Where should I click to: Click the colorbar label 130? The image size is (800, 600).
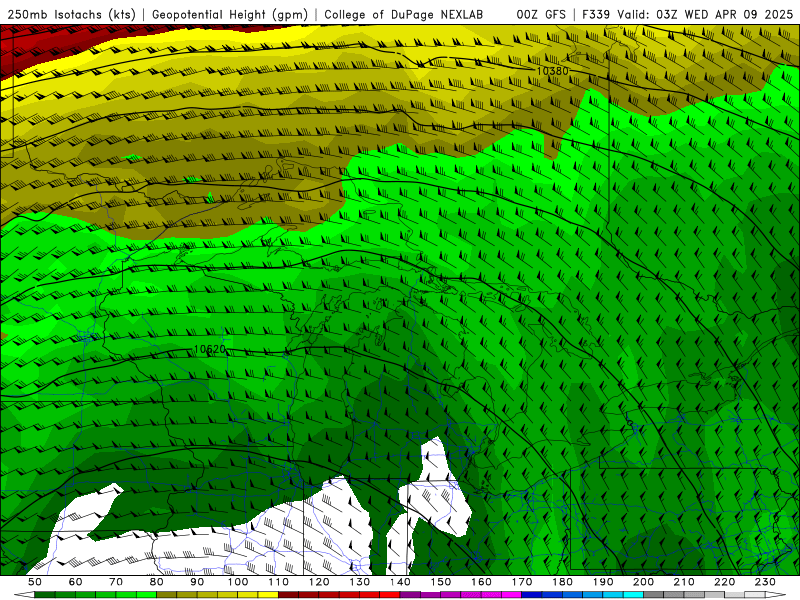[359, 582]
